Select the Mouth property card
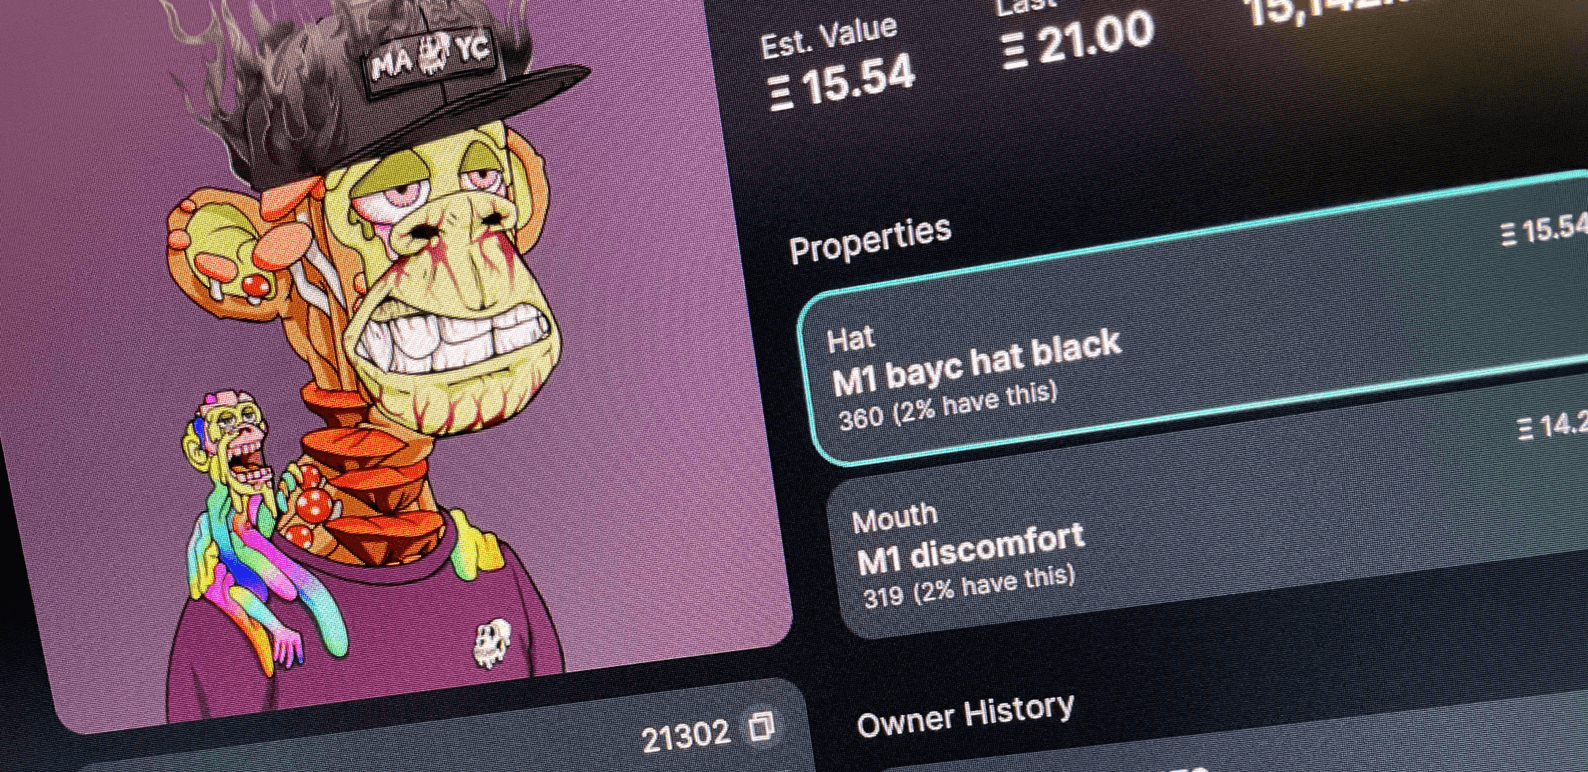 tap(1205, 520)
